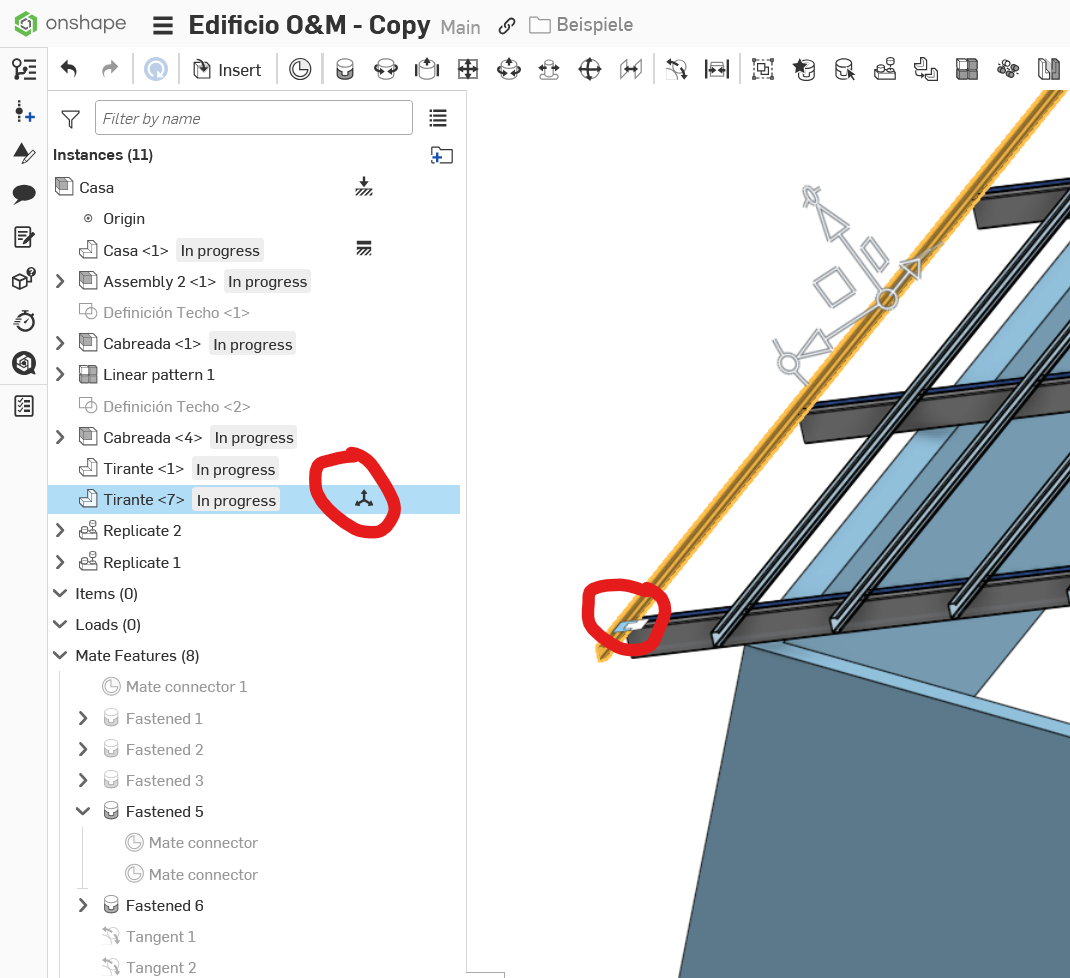Select the Revolute mate tool
The height and width of the screenshot is (978, 1070).
(386, 69)
